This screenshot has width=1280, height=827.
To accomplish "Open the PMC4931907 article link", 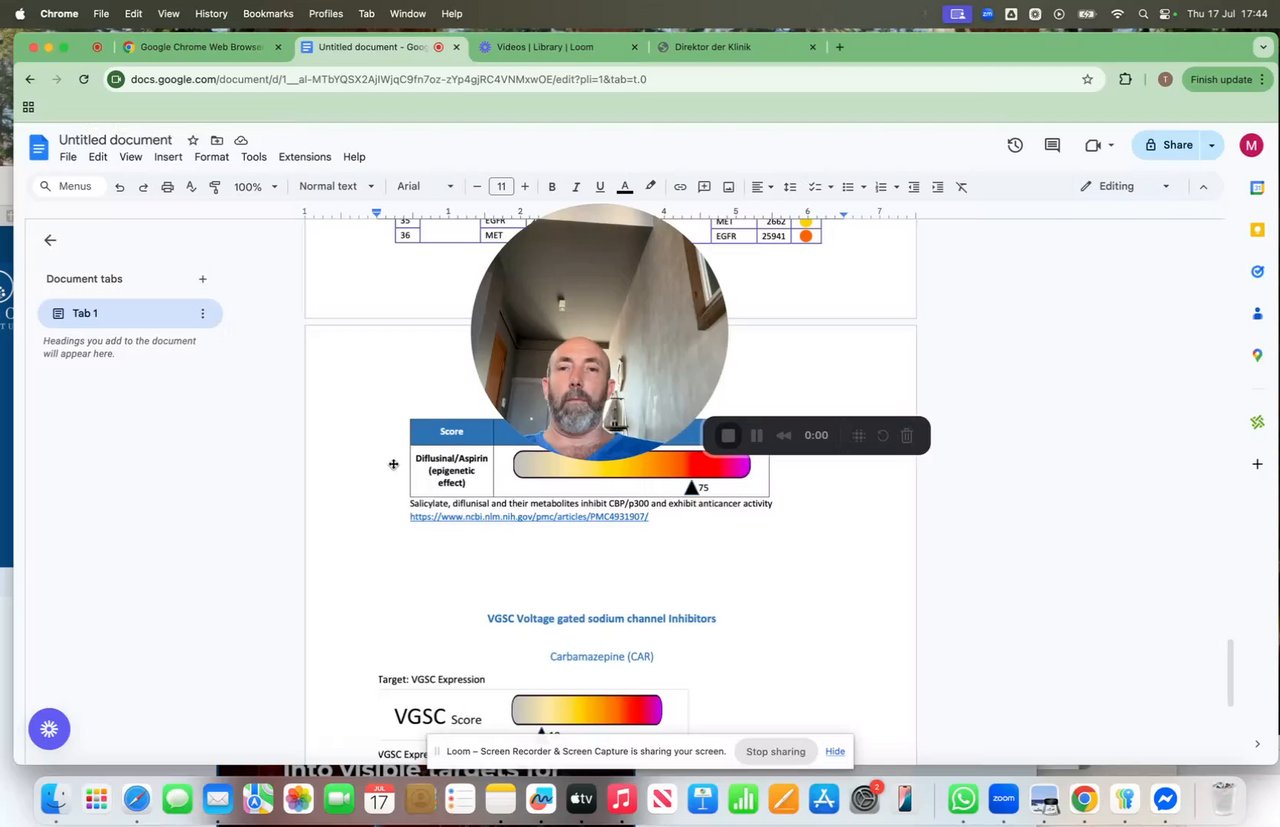I will pyautogui.click(x=529, y=517).
